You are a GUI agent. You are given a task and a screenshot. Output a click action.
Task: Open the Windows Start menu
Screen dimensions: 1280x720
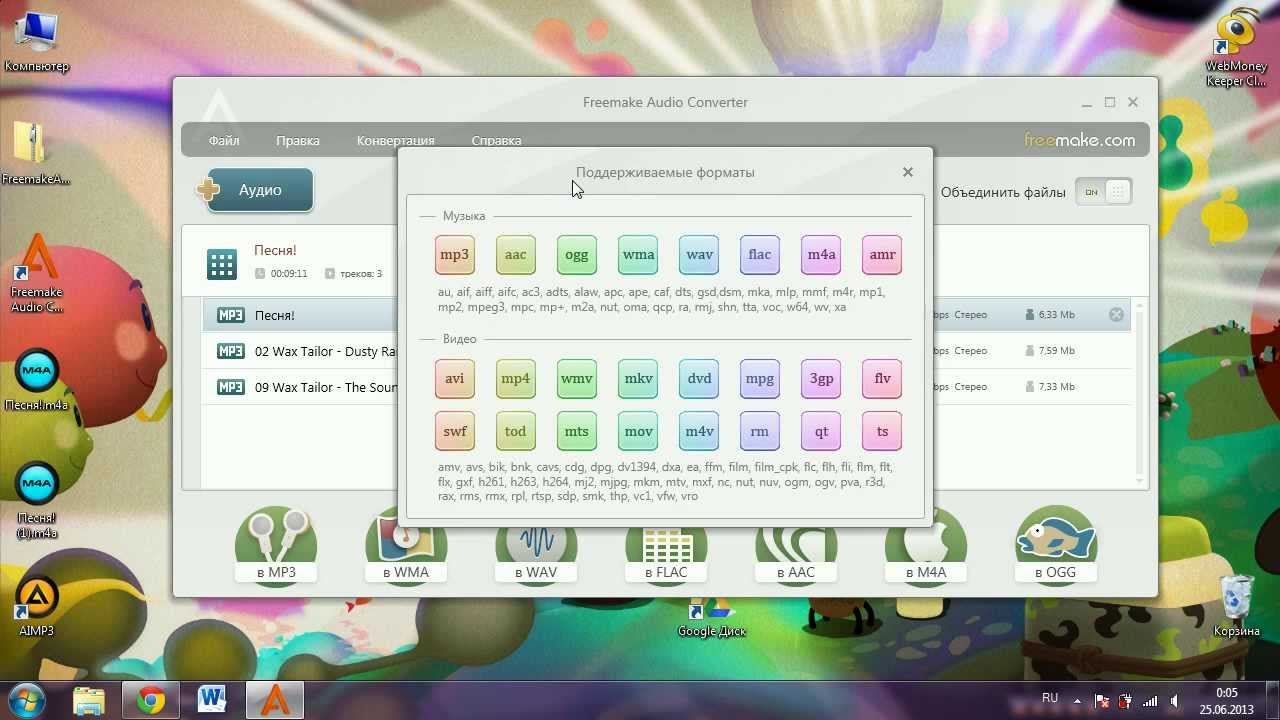pos(28,699)
